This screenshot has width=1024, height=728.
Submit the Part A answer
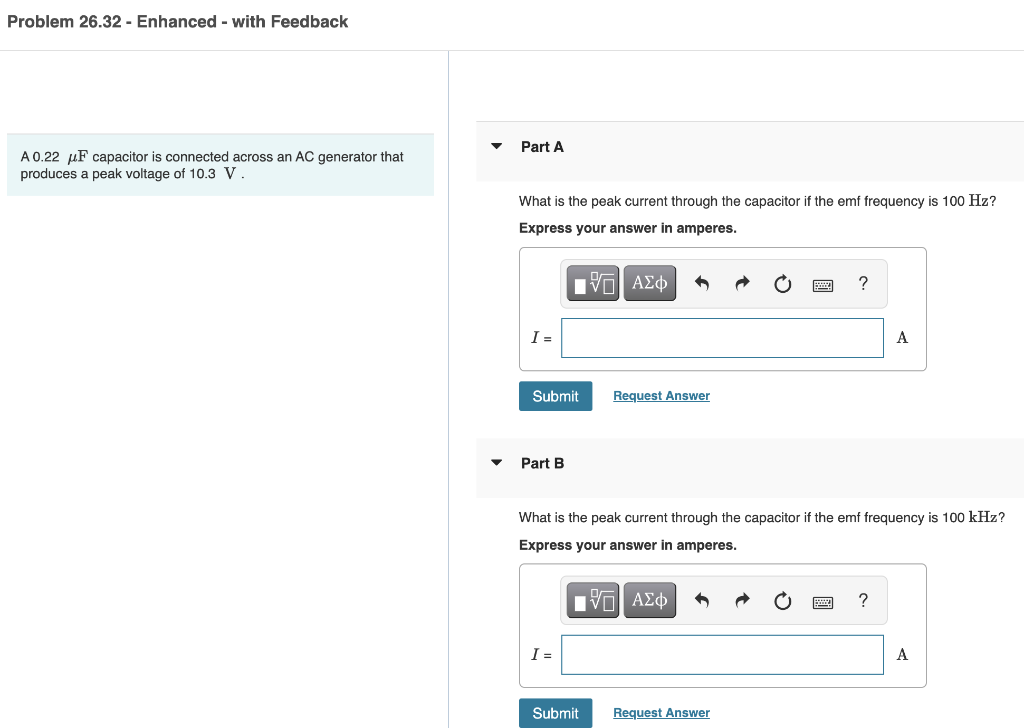click(x=555, y=396)
